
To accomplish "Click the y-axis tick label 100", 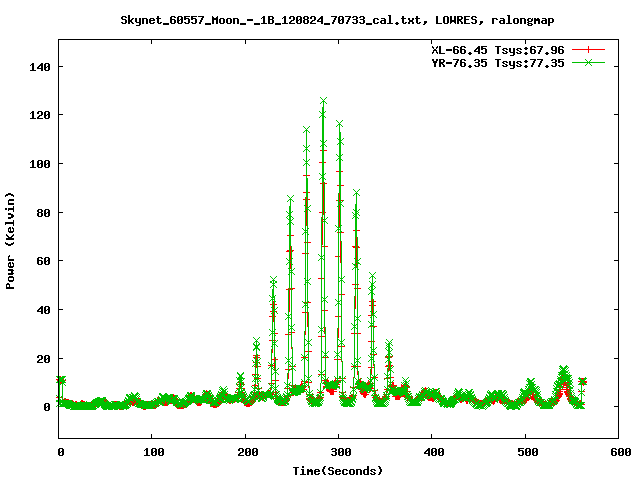I will coord(40,164).
